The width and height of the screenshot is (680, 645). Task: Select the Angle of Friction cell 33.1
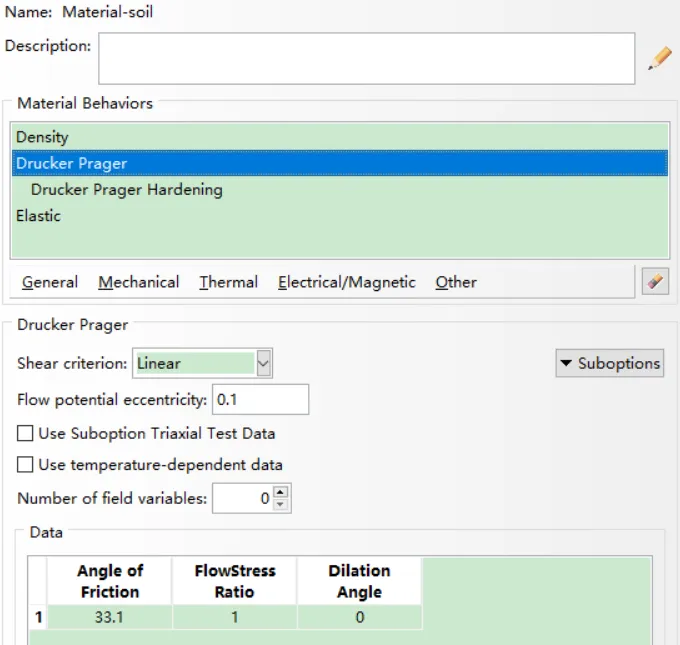(x=110, y=617)
